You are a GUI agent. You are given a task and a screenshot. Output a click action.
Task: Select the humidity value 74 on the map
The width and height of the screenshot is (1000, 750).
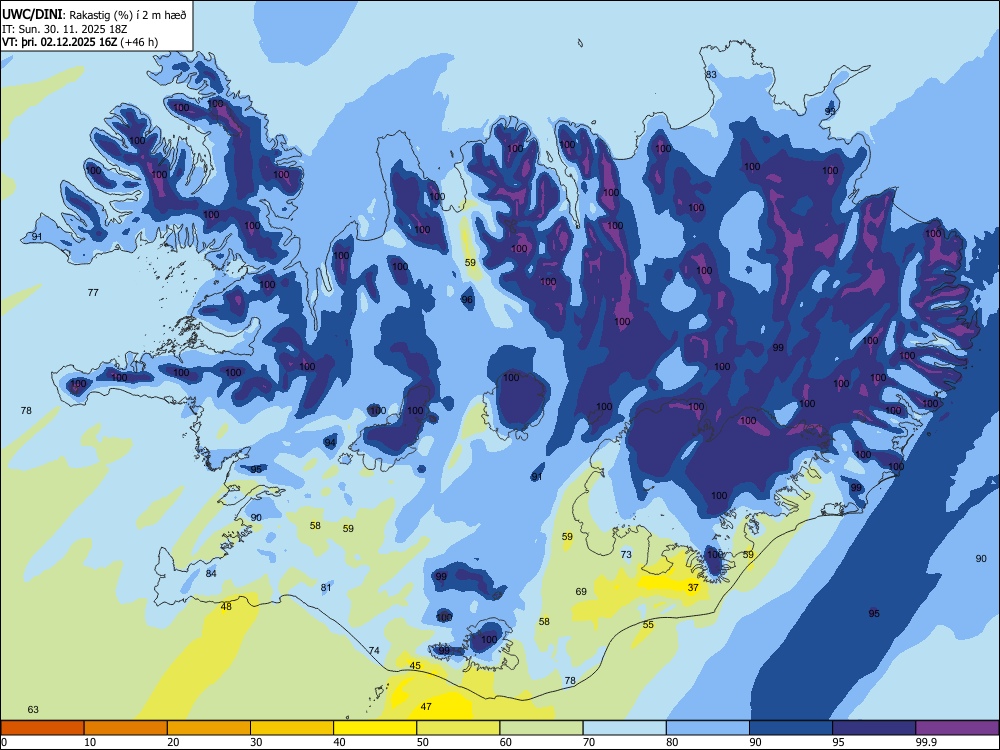click(374, 651)
